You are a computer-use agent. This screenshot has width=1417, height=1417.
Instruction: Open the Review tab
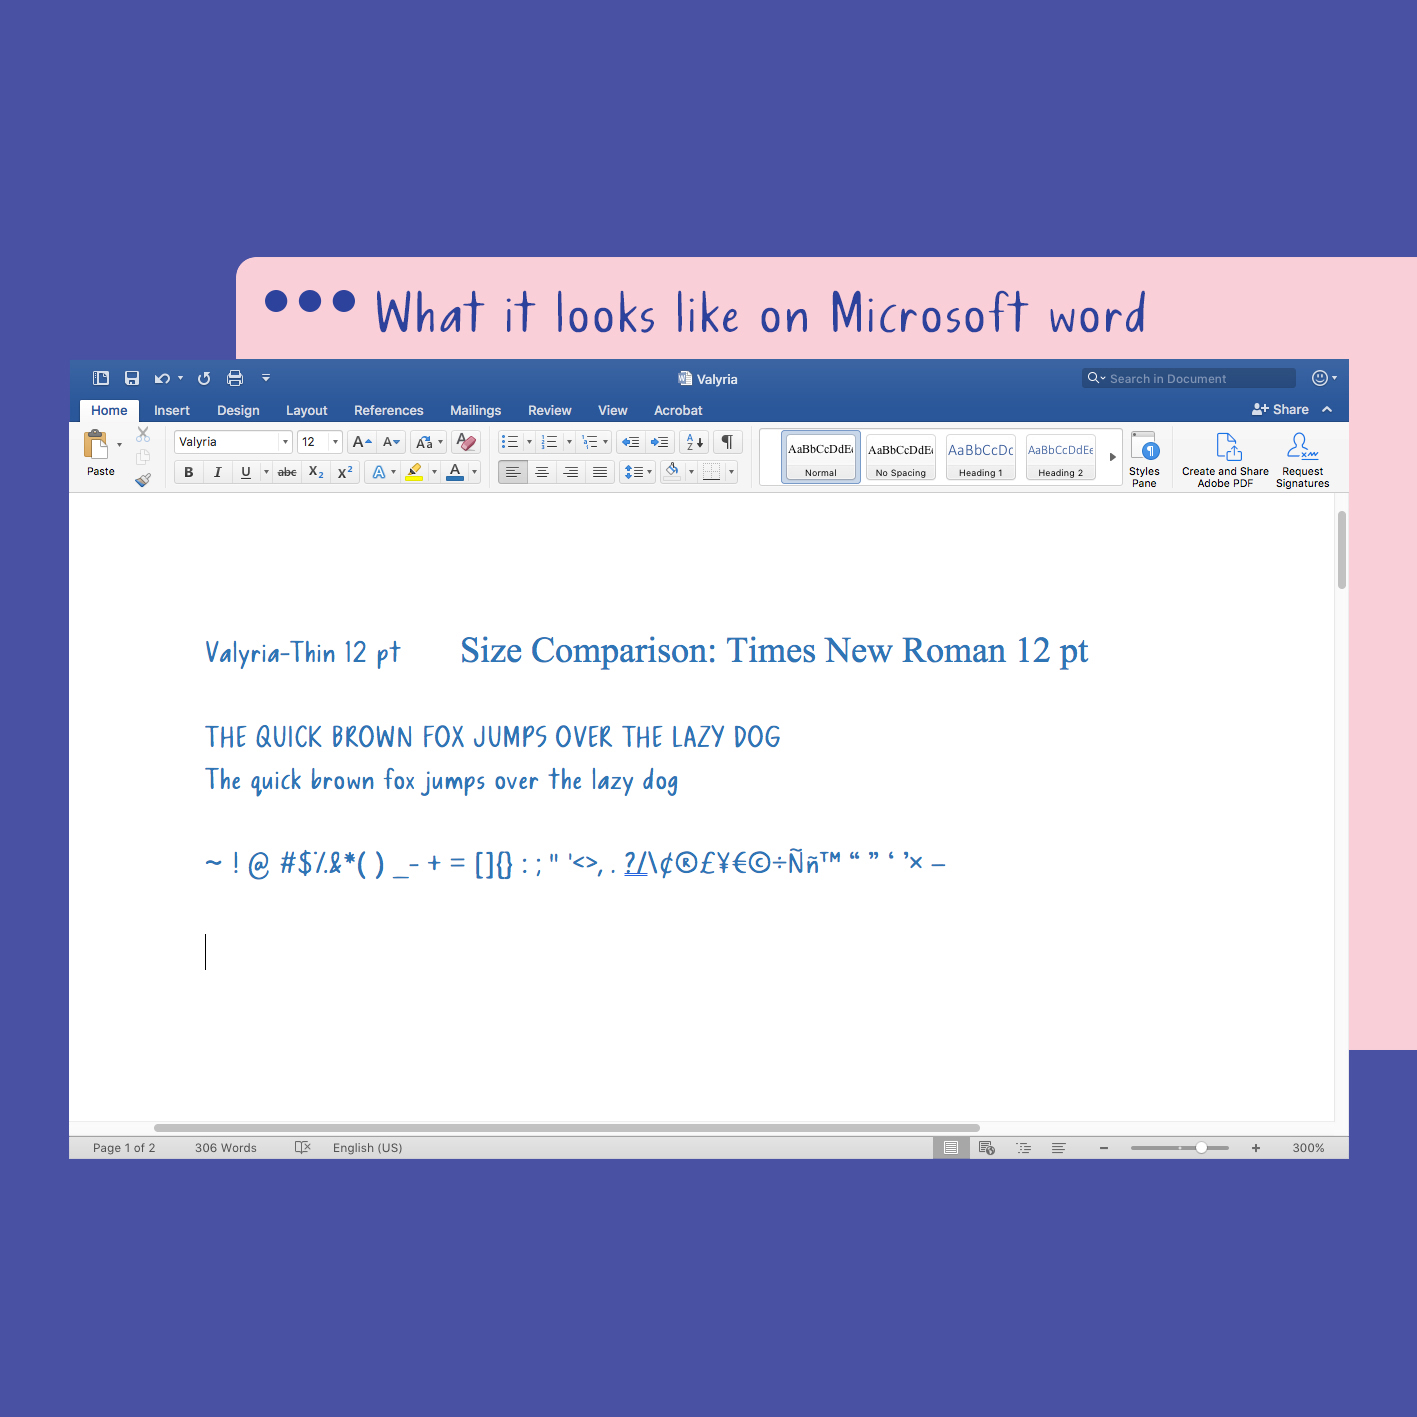tap(549, 410)
